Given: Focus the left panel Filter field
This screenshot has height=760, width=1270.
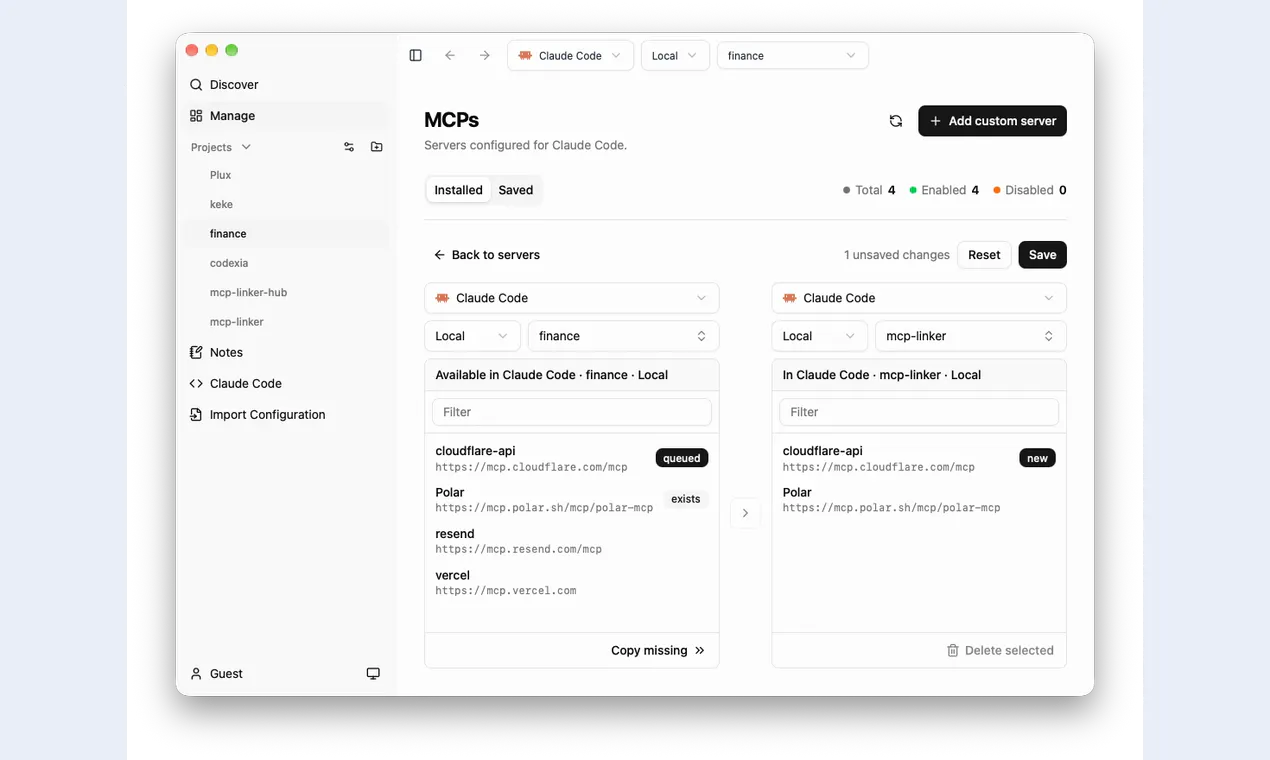Looking at the screenshot, I should click(571, 412).
